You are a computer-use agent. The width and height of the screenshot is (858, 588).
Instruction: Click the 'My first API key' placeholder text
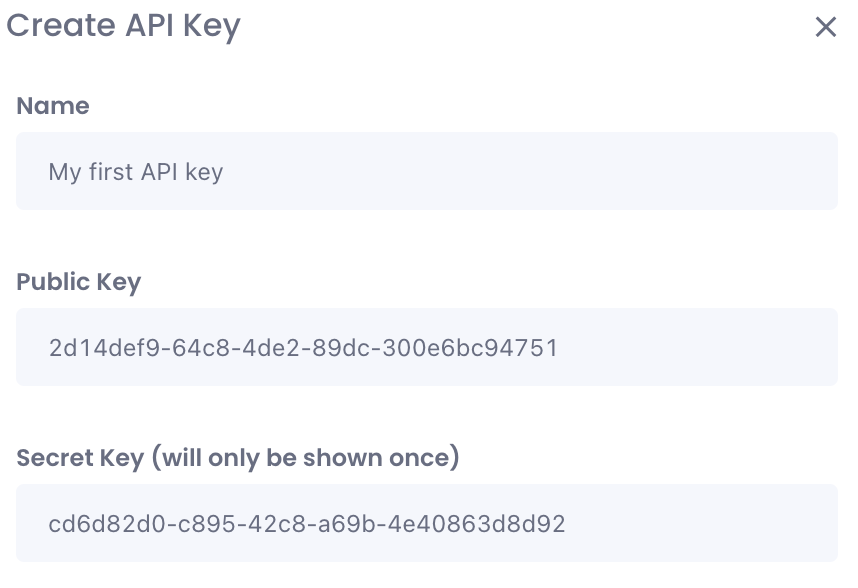click(136, 172)
